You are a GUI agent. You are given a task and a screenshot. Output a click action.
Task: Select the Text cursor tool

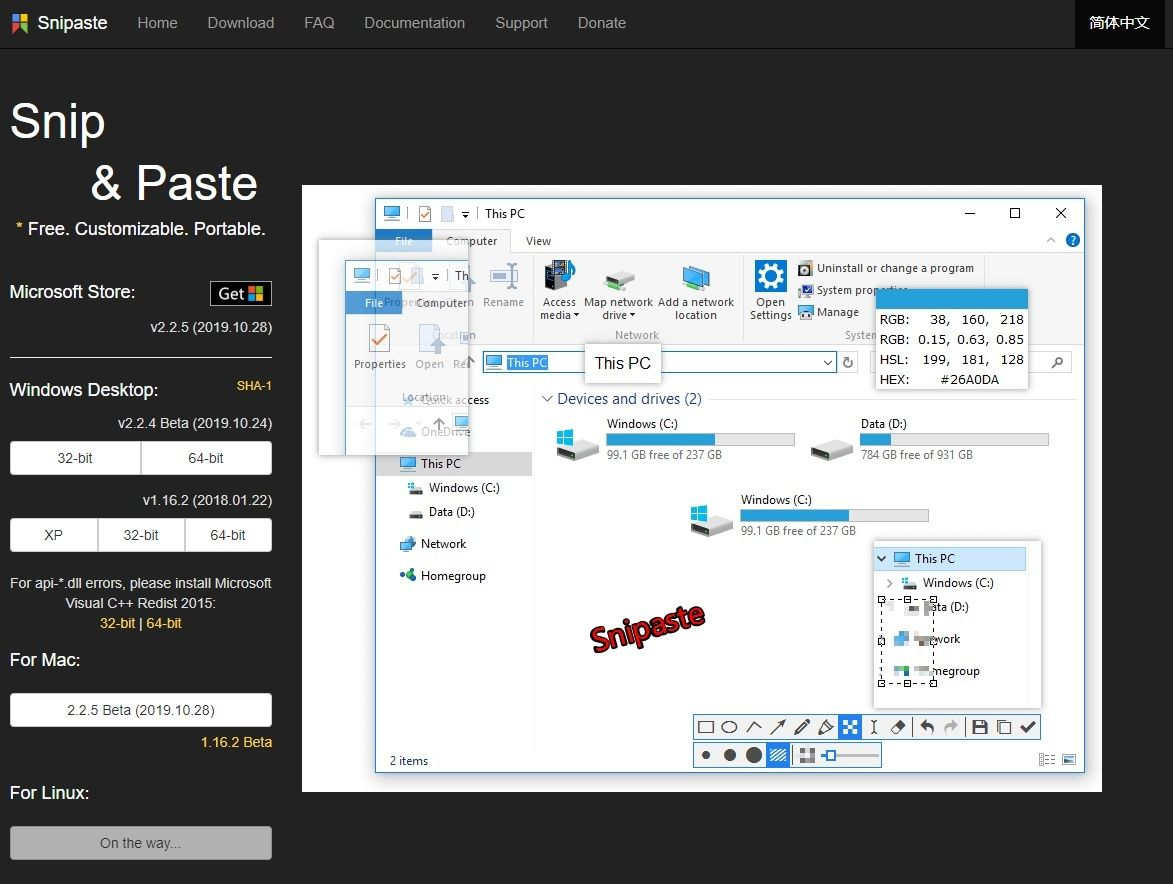874,727
